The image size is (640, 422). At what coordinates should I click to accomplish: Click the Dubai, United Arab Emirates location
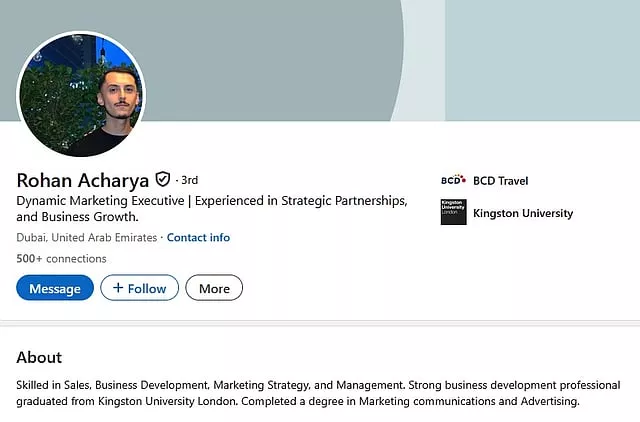click(87, 238)
